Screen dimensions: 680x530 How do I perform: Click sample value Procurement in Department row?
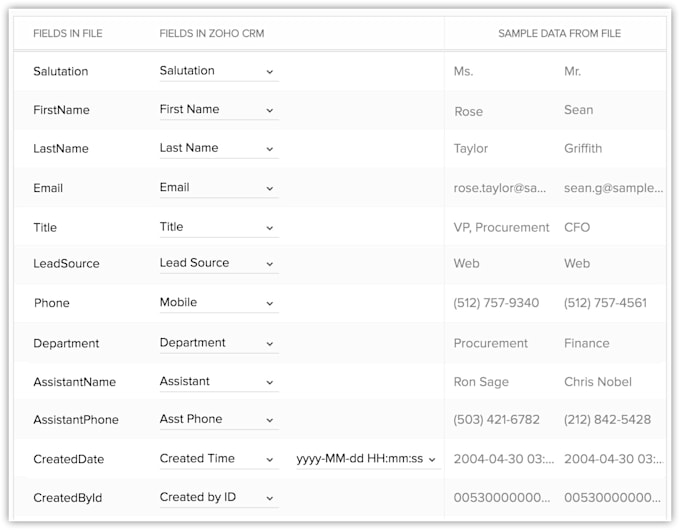(490, 344)
